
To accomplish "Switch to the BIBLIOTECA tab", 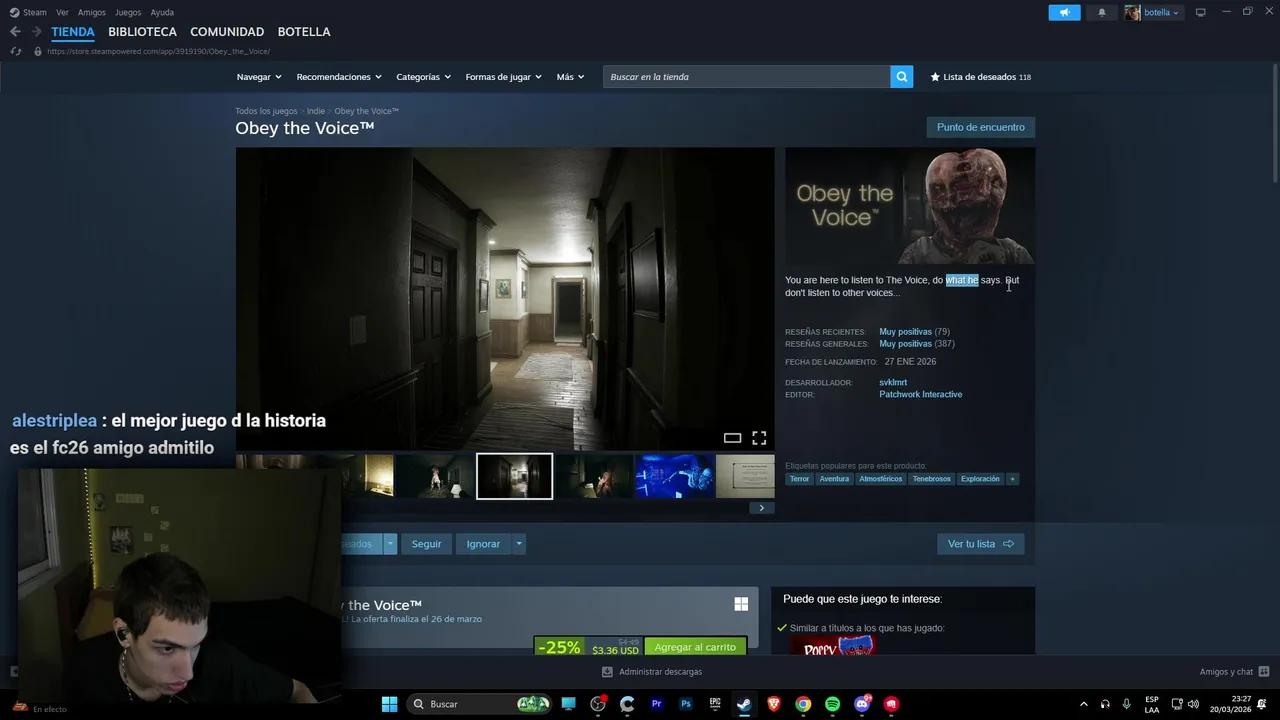I will [142, 32].
